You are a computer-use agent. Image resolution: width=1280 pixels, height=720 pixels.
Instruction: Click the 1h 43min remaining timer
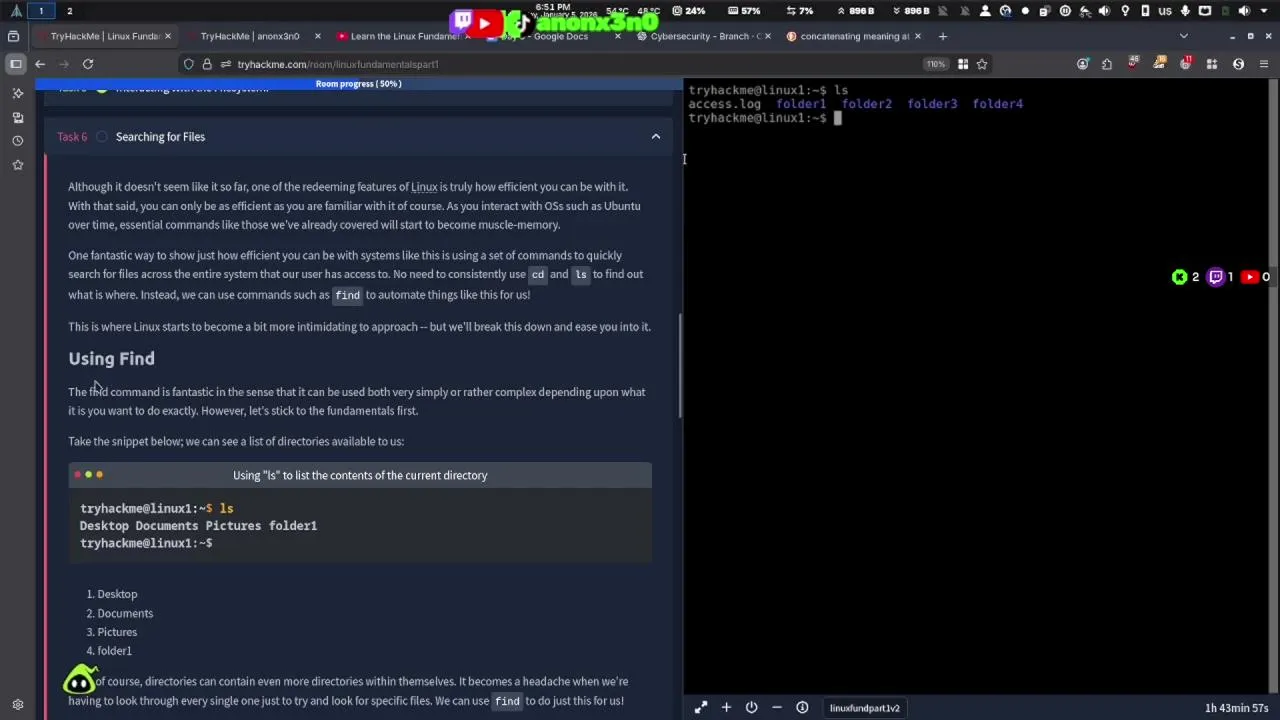(1236, 708)
